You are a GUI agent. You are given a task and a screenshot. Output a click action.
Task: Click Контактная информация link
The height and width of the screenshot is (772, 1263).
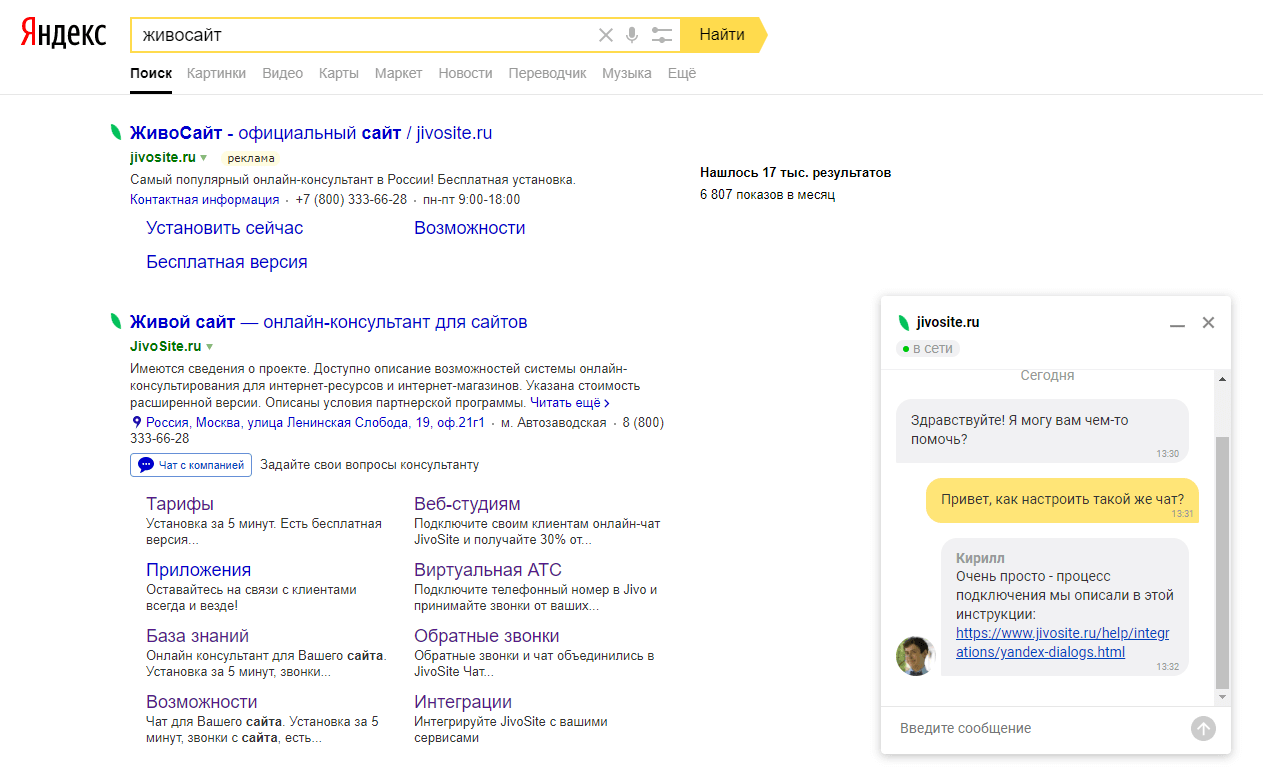pos(204,199)
